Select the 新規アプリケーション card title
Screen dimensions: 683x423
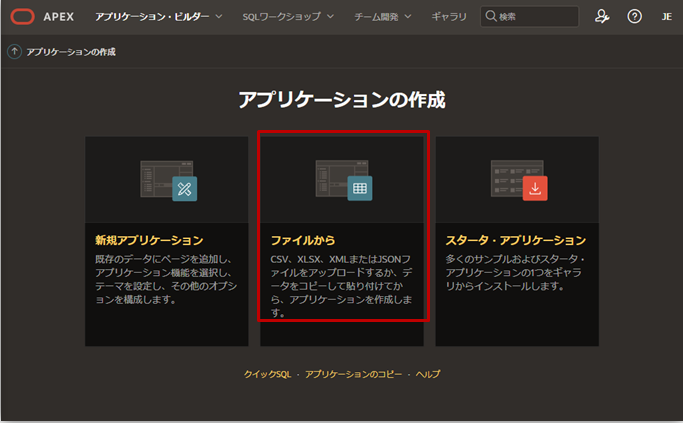149,241
